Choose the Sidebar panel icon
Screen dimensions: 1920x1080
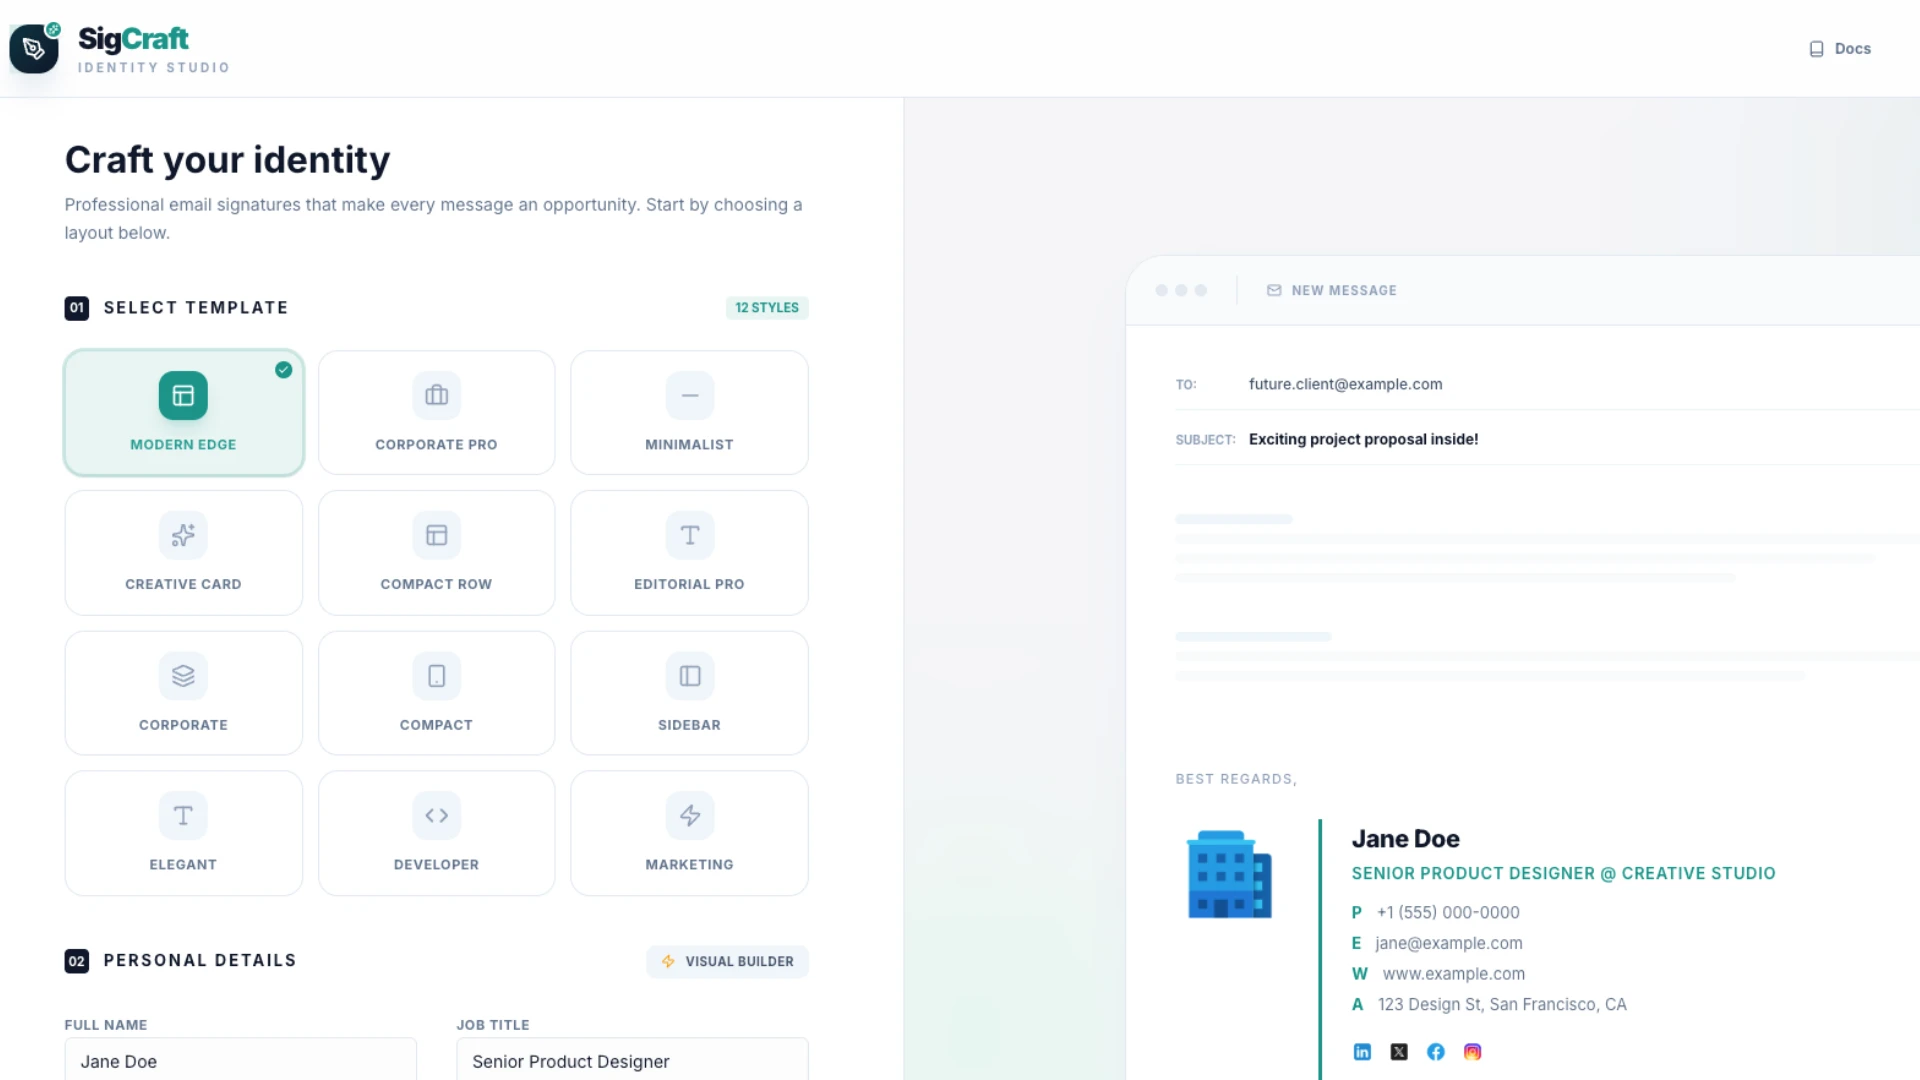690,676
